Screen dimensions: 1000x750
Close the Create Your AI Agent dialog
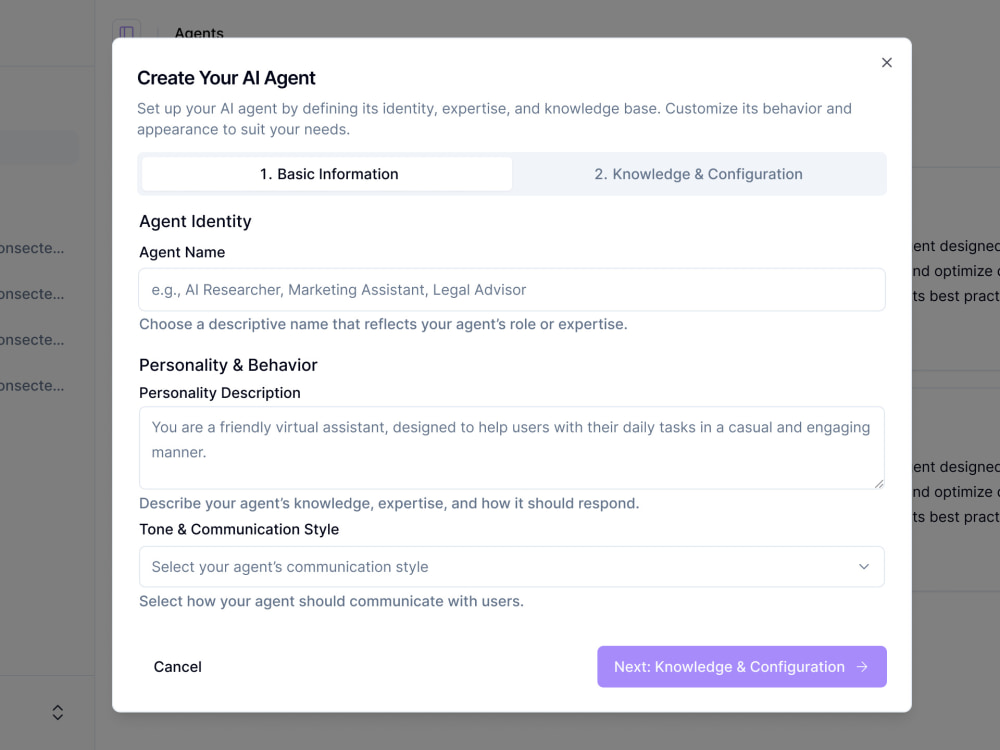point(886,62)
